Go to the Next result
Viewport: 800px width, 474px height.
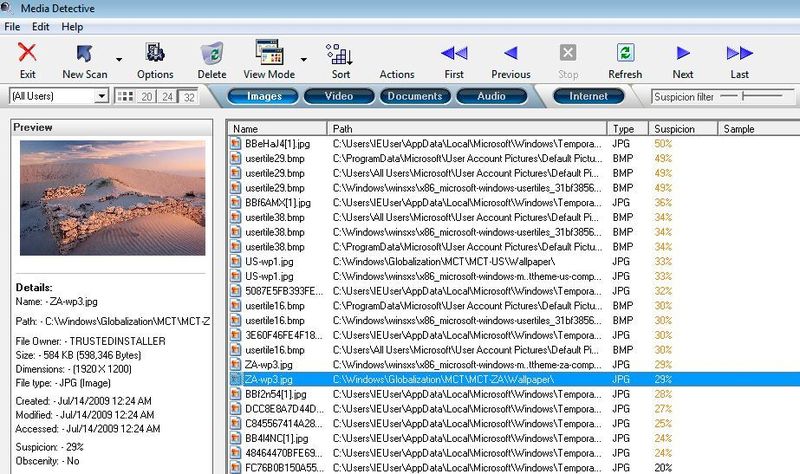click(683, 59)
